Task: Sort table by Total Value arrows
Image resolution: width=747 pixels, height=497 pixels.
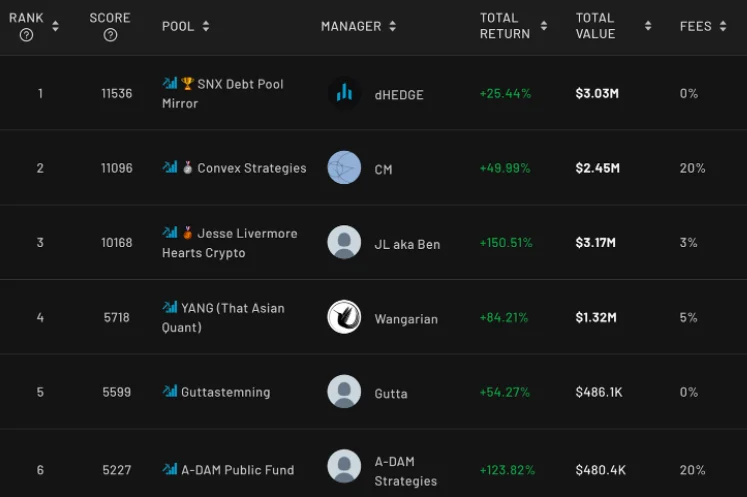Action: click(x=647, y=26)
